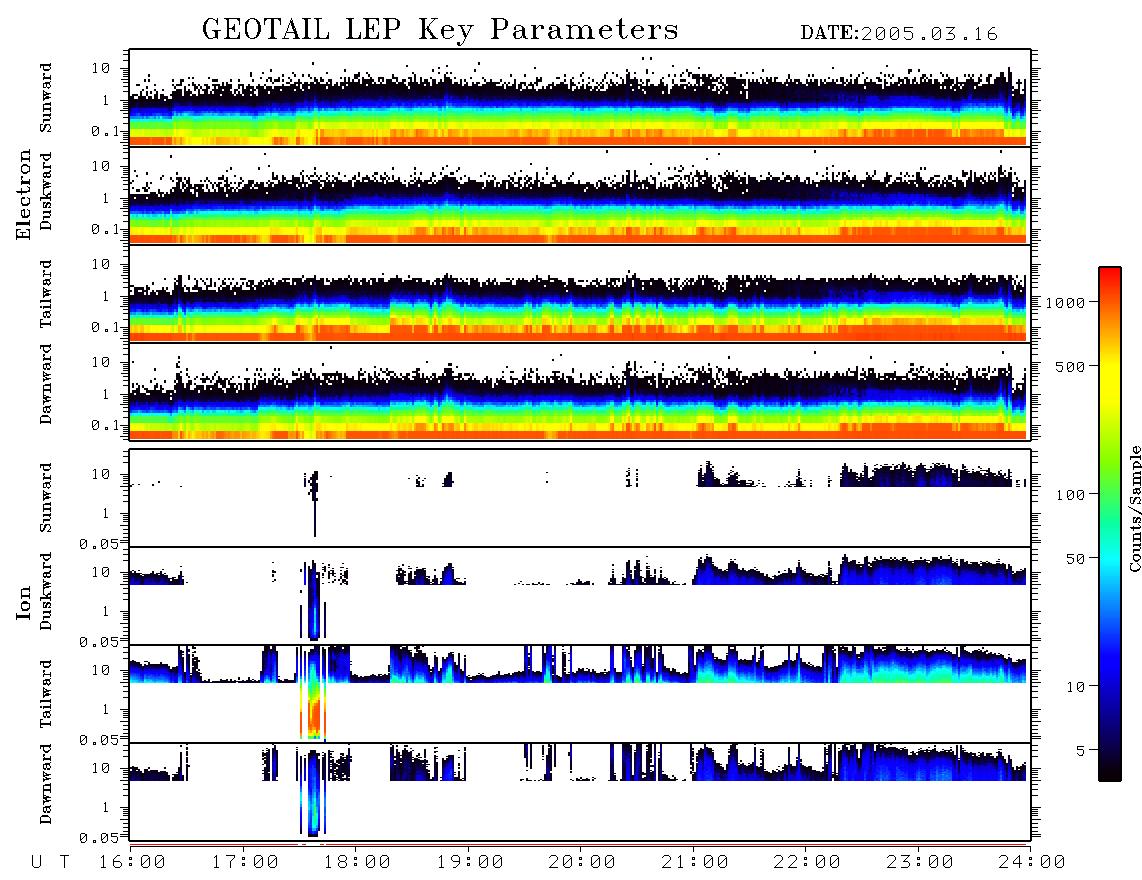Viewport: 1142px width, 880px height.
Task: Click the red burst in Ion Tailward panel
Action: click(x=314, y=716)
